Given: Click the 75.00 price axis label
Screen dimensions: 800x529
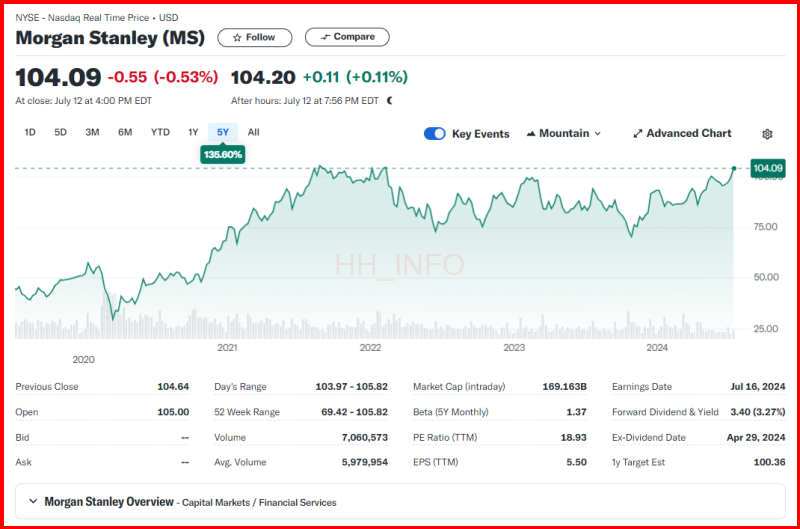Looking at the screenshot, I should [766, 227].
